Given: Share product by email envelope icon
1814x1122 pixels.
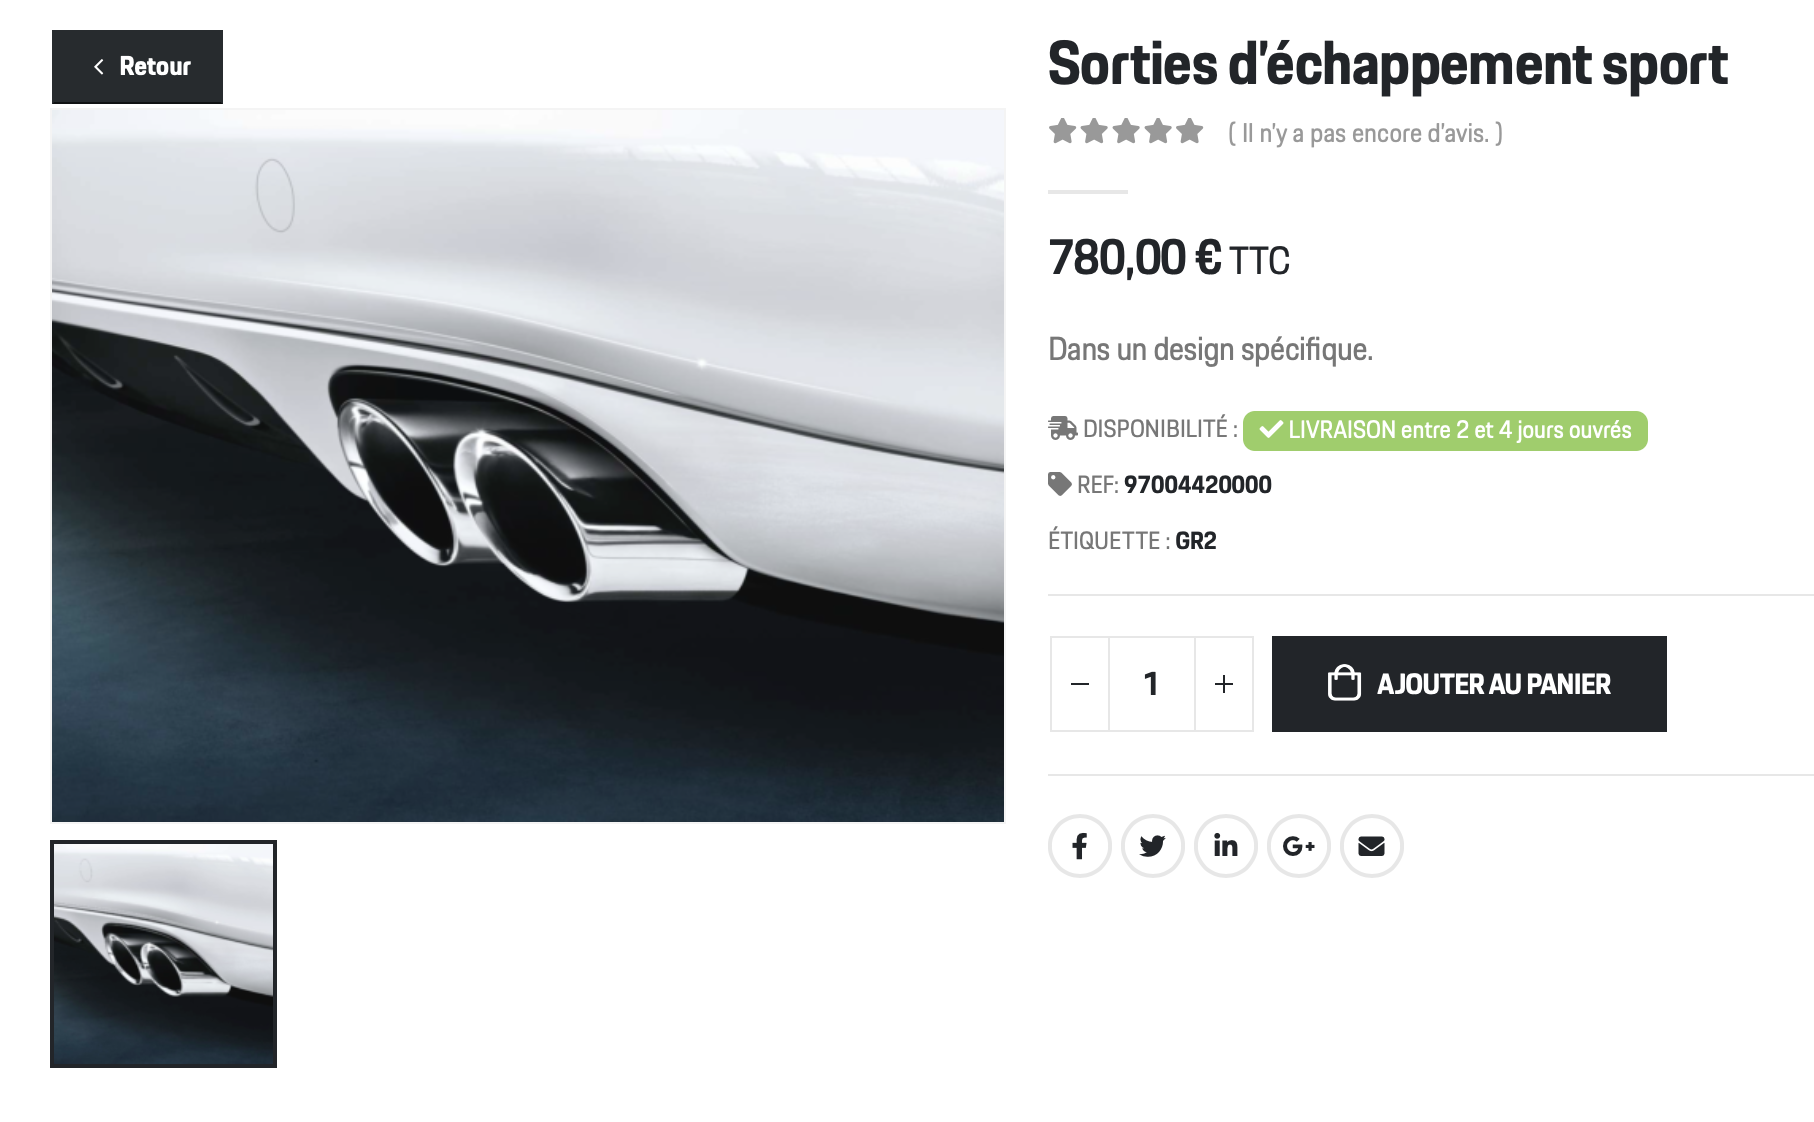Looking at the screenshot, I should 1372,846.
